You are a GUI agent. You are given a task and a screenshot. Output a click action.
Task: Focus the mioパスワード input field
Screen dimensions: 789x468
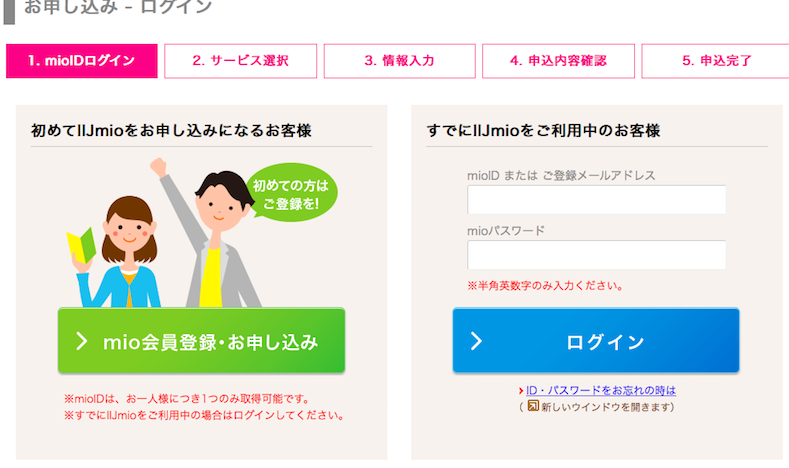pyautogui.click(x=596, y=255)
